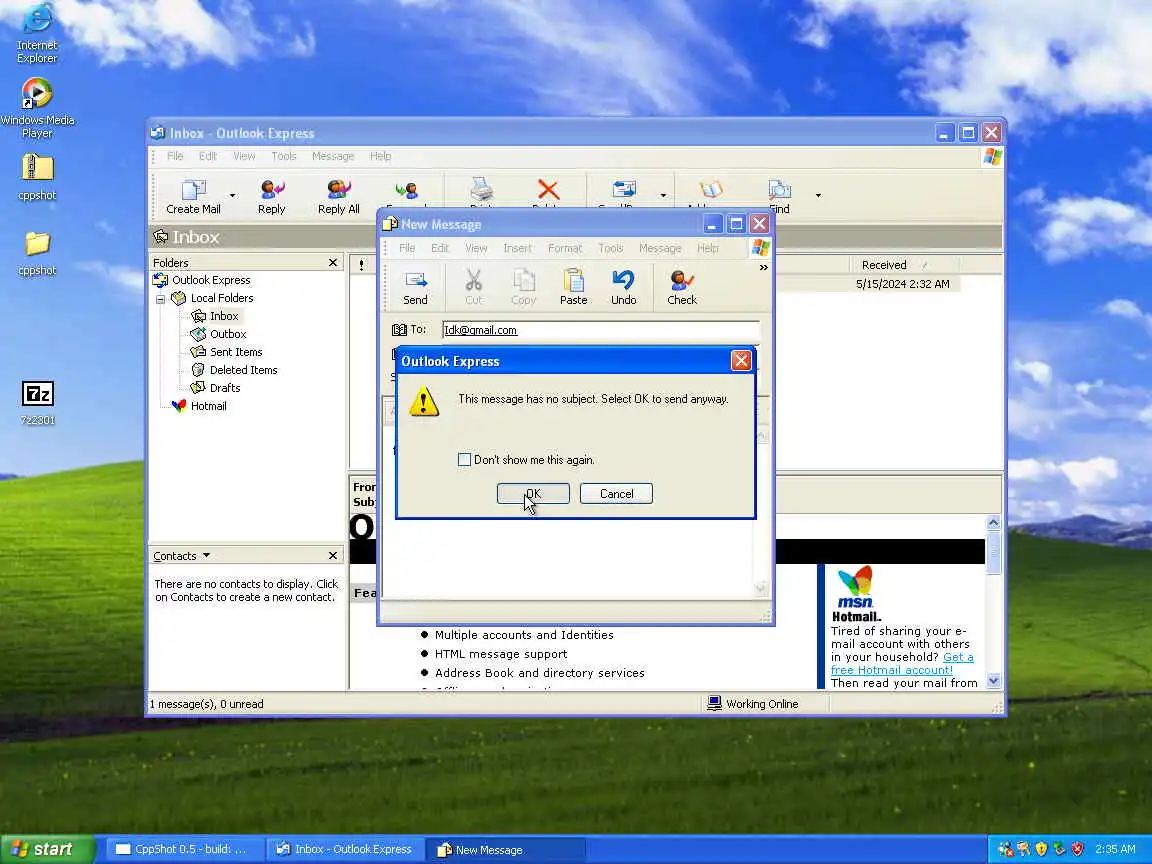Open the Help menu in Inbox window
1152x864 pixels.
(380, 156)
